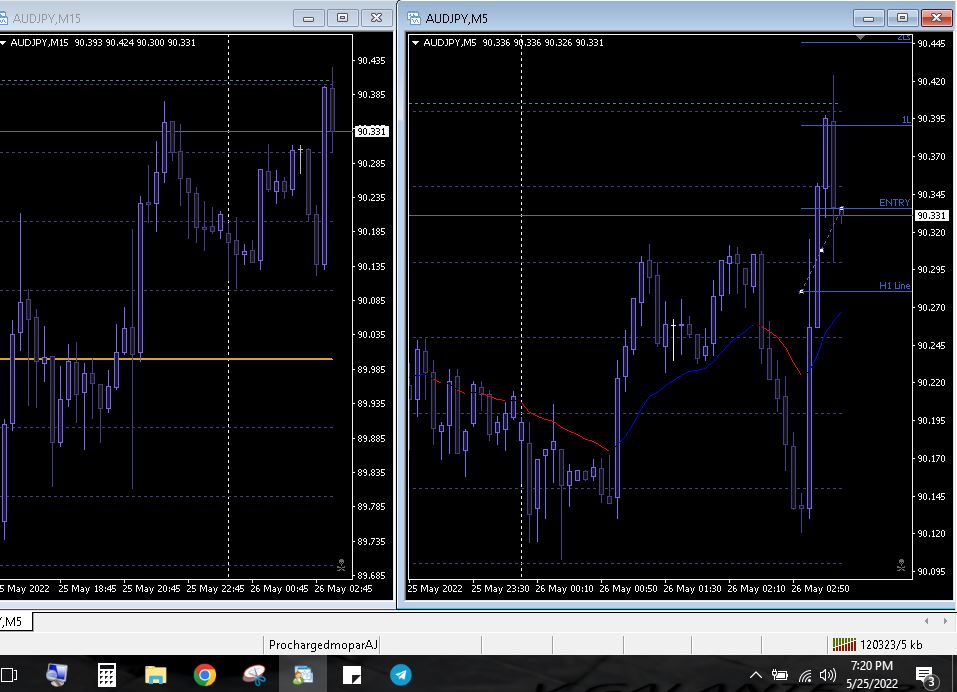
Task: Open Snipping Tool from the taskbar
Action: [254, 675]
